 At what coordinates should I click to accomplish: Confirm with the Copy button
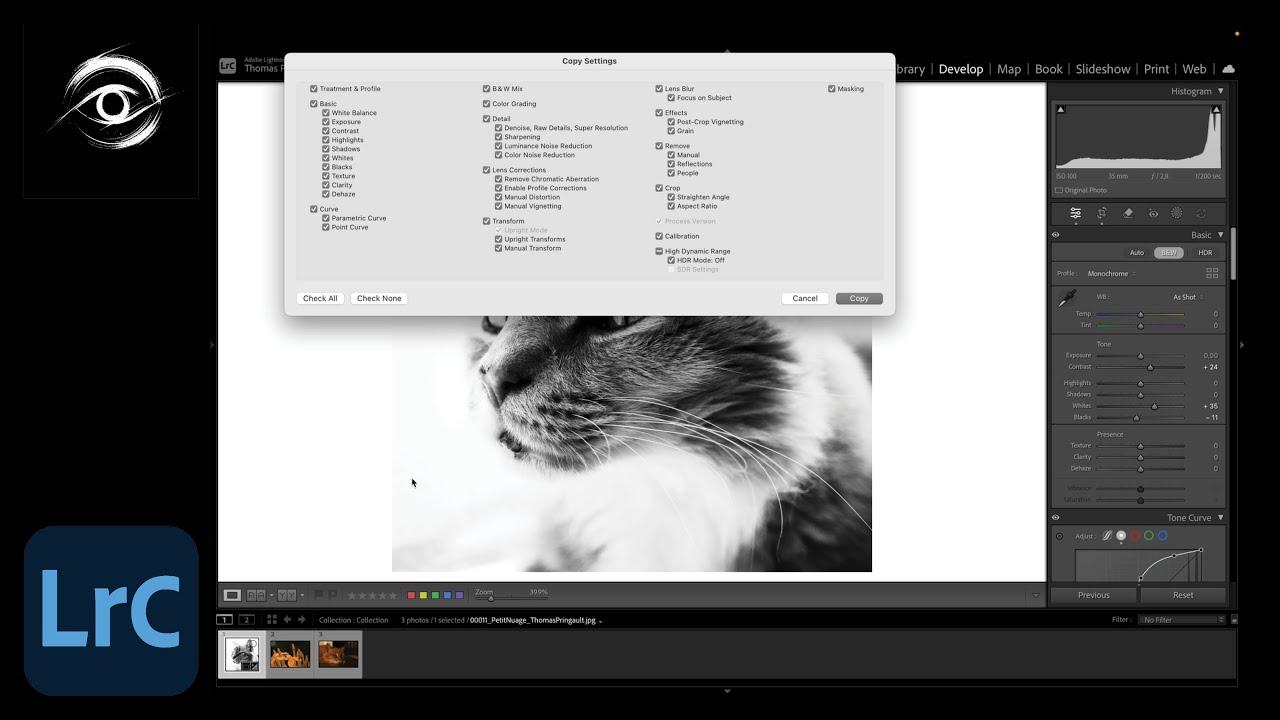pos(859,298)
